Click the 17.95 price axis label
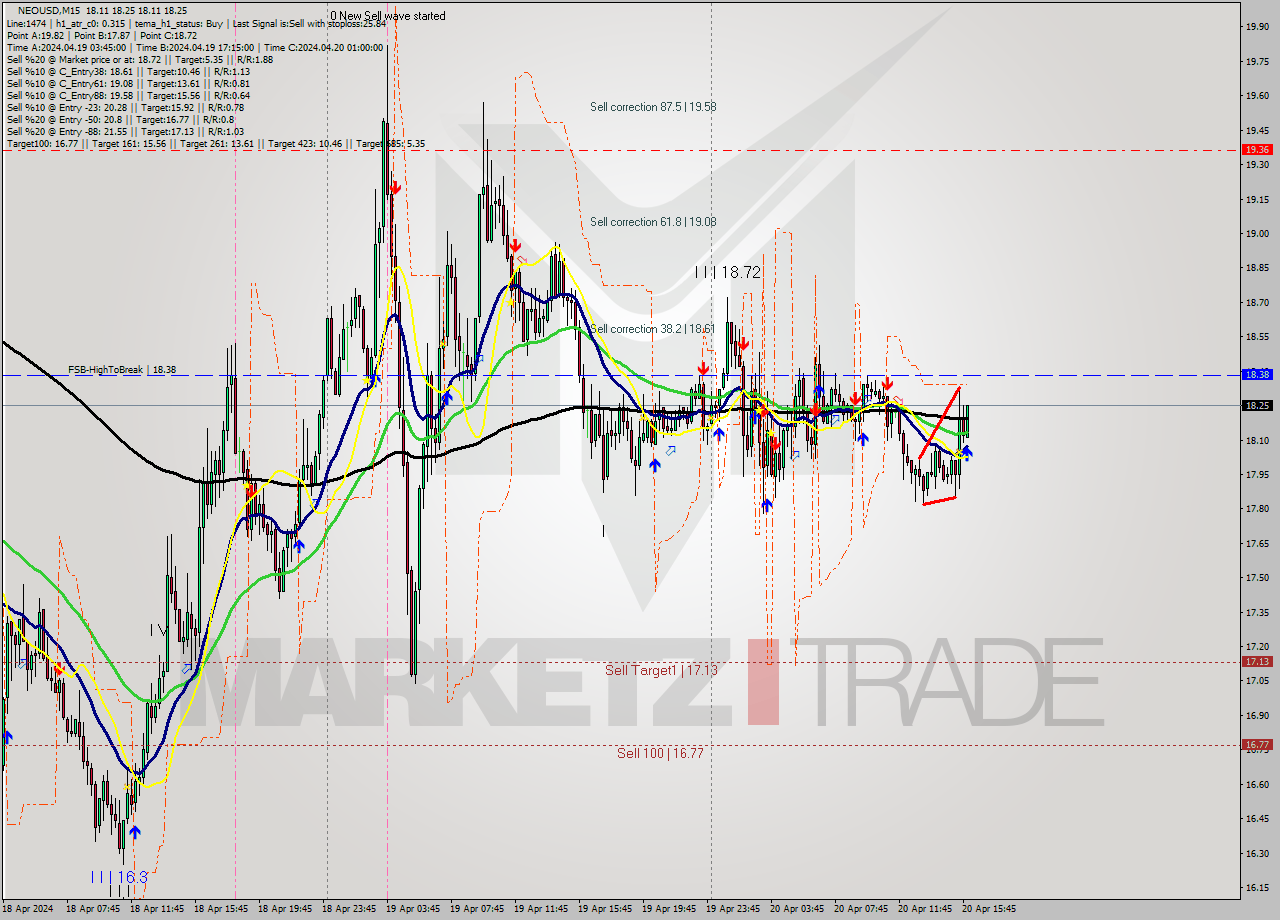Screen dimensions: 1280x920 1256,475
